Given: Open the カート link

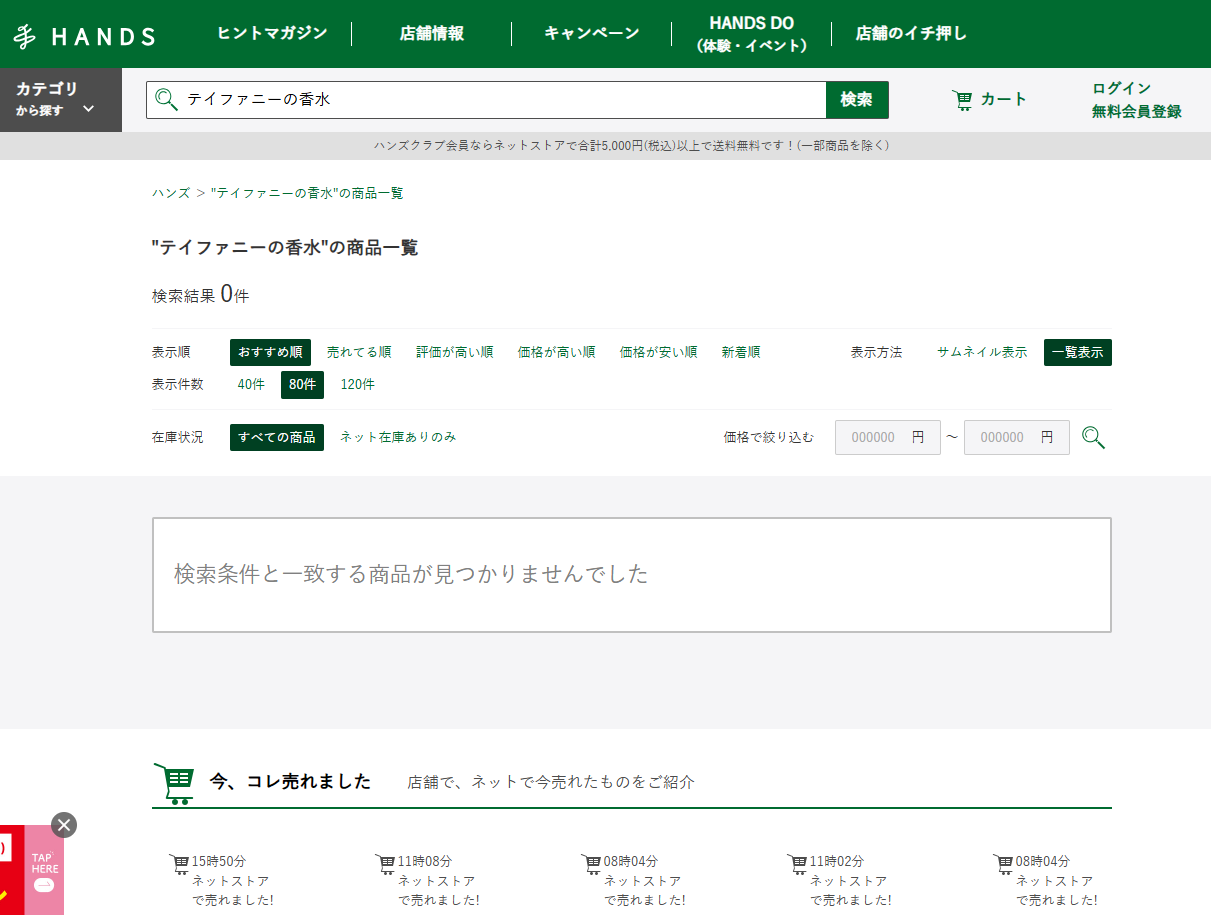Looking at the screenshot, I should tap(990, 99).
